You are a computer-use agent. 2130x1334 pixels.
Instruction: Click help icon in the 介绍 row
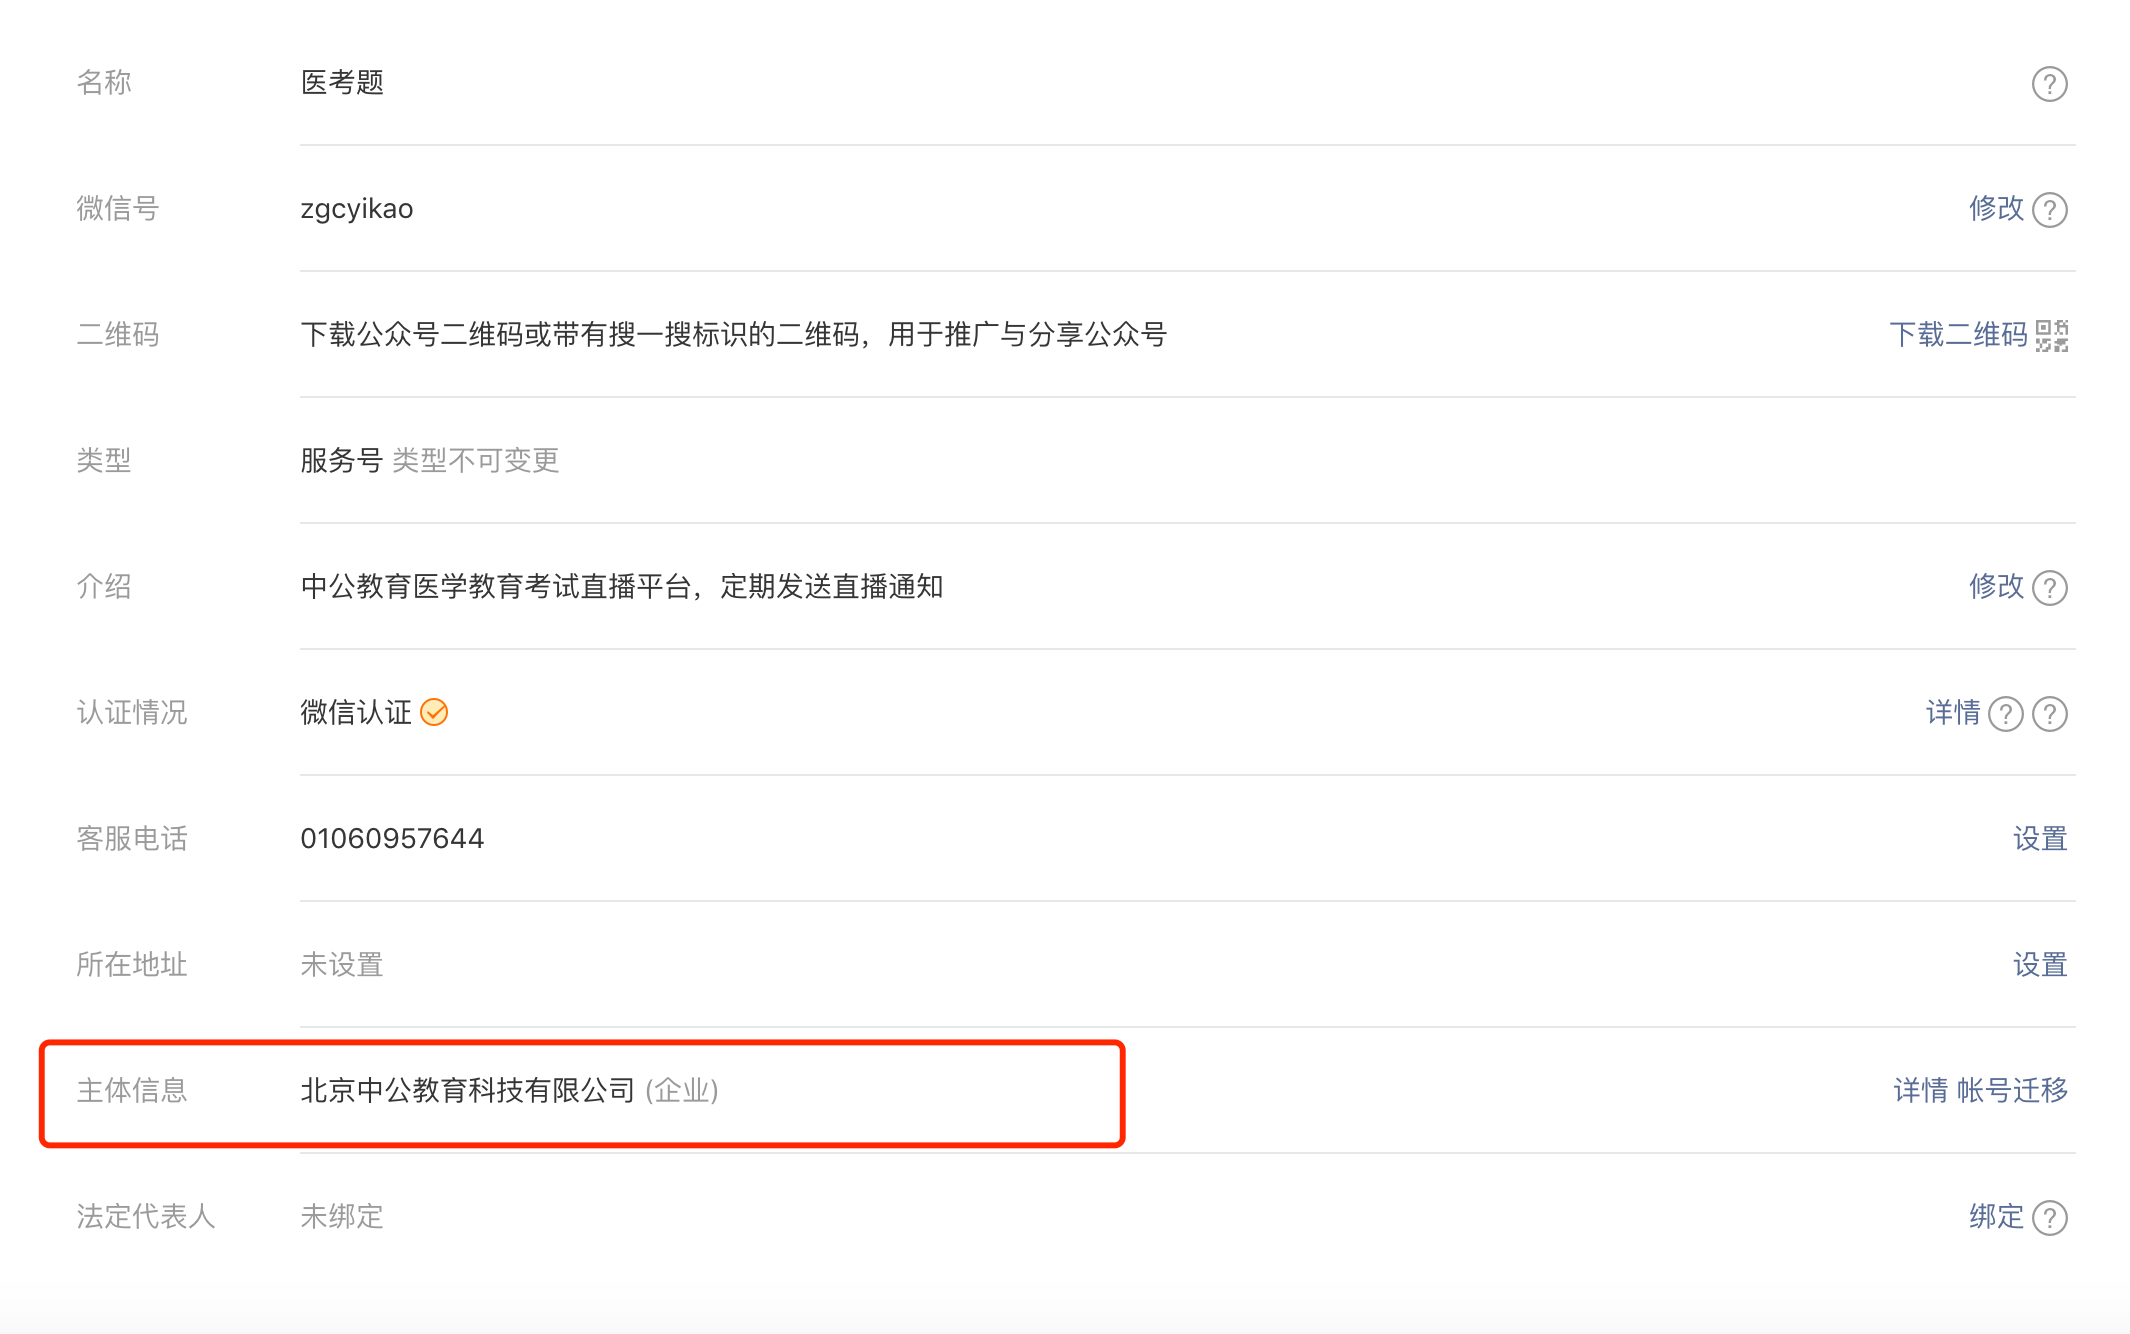2049,588
